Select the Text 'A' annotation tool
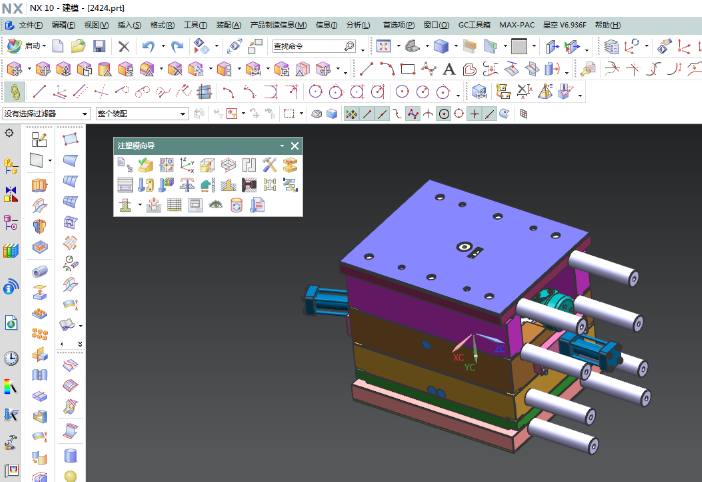702x482 pixels. 449,69
